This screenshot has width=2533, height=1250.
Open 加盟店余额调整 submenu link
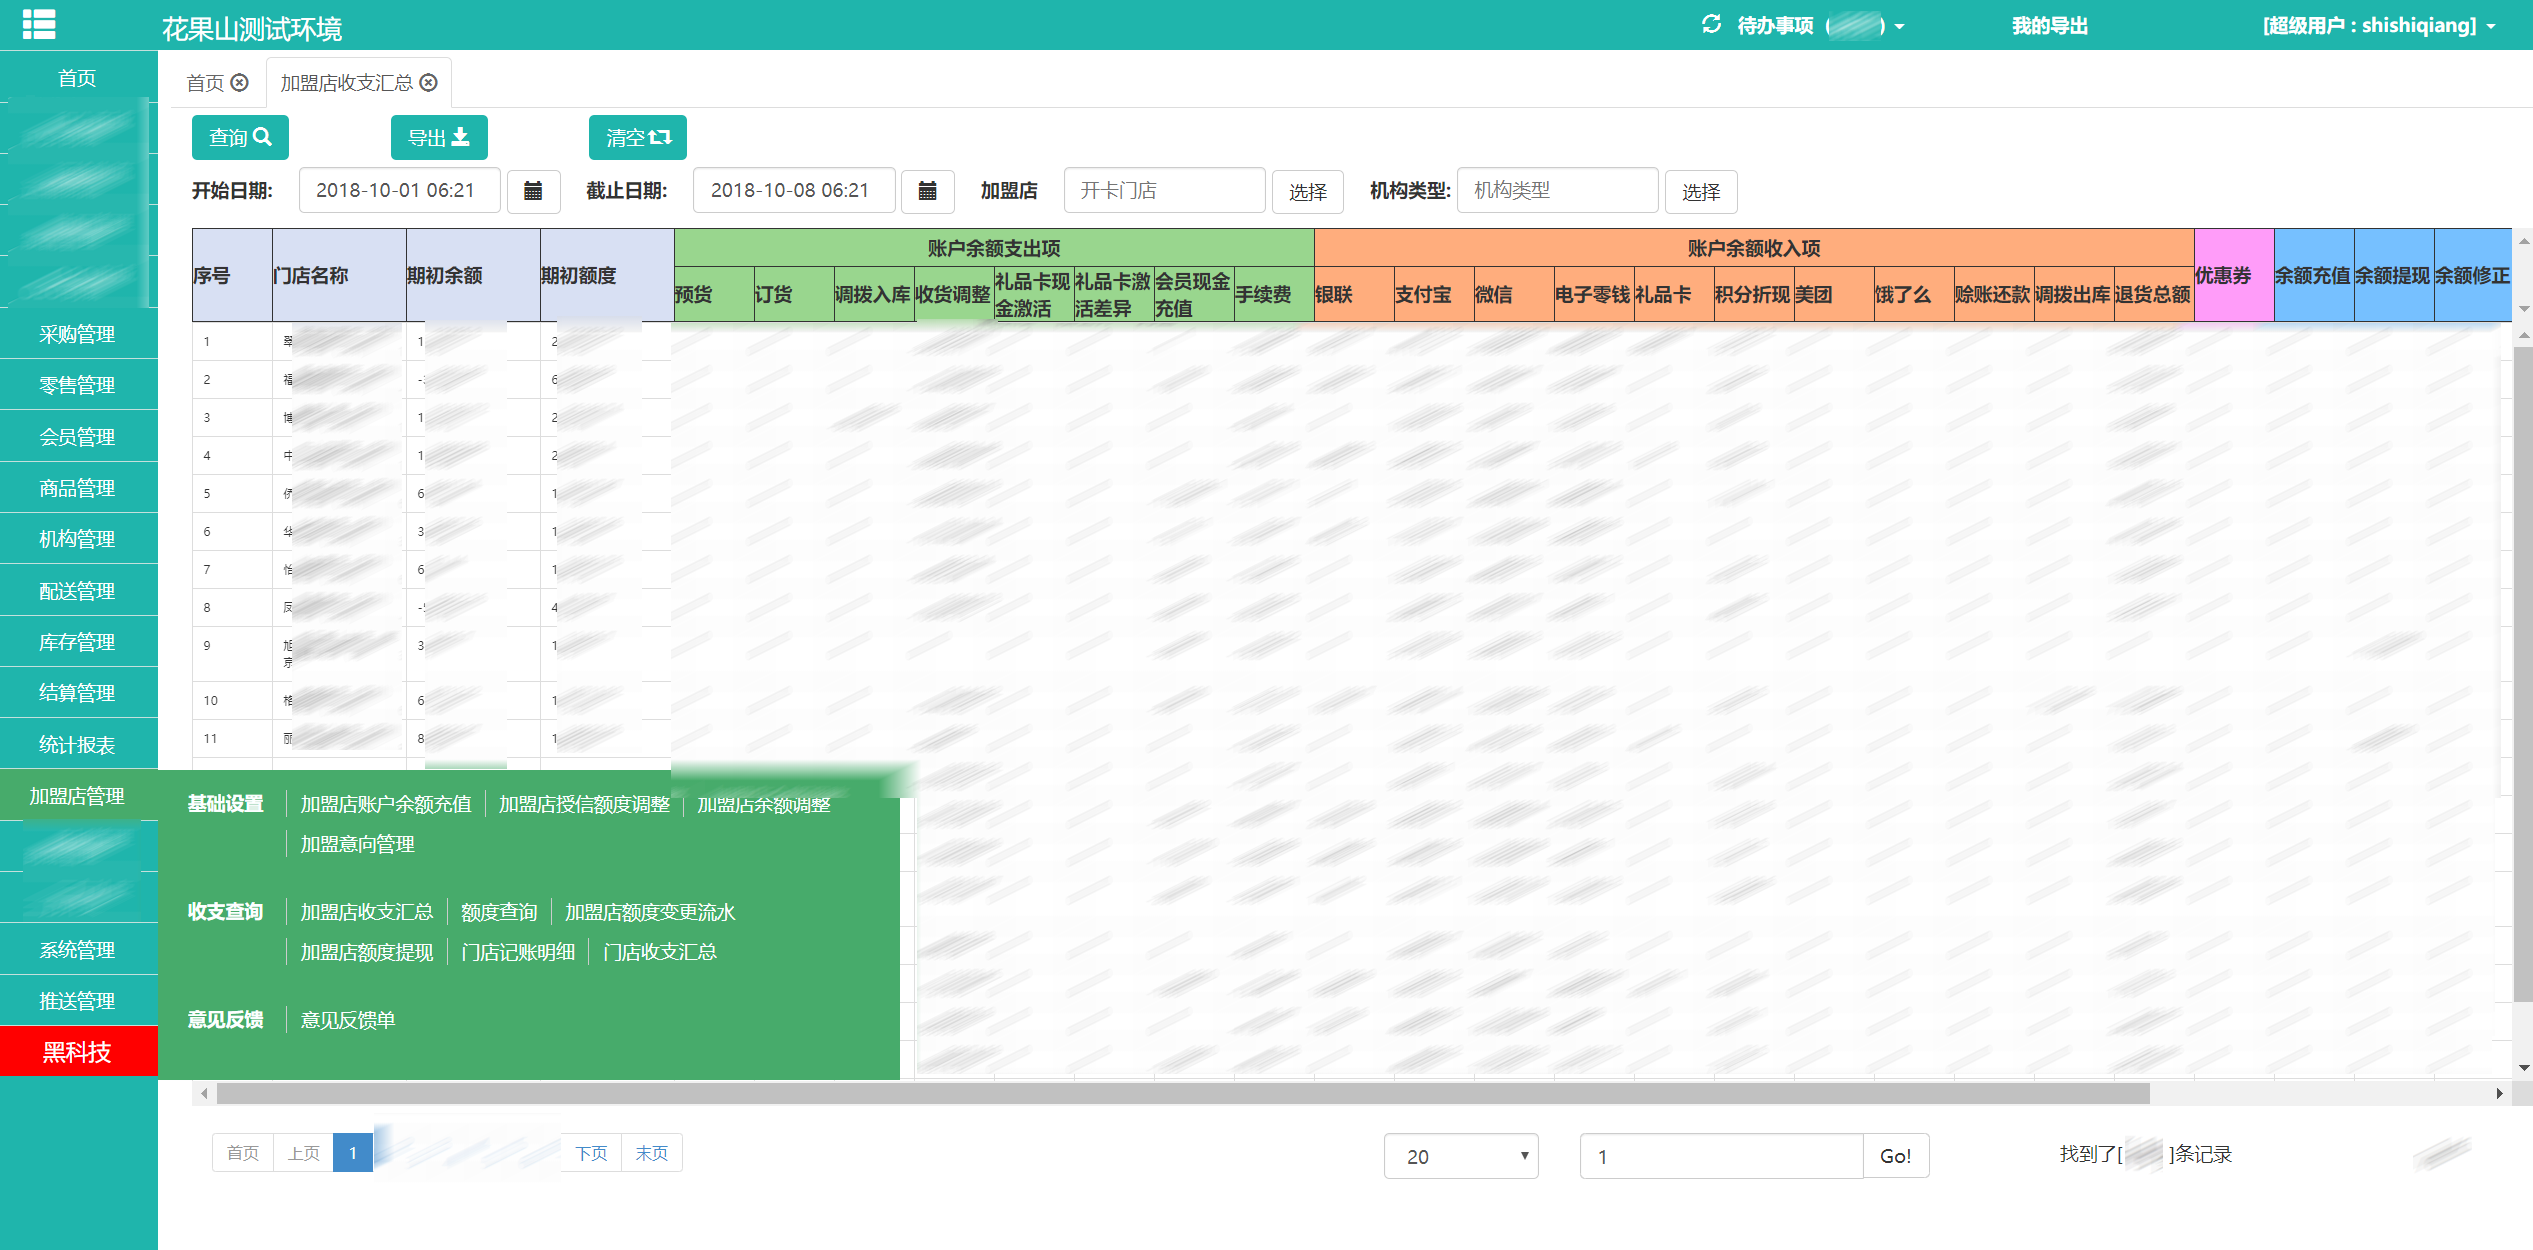[763, 804]
